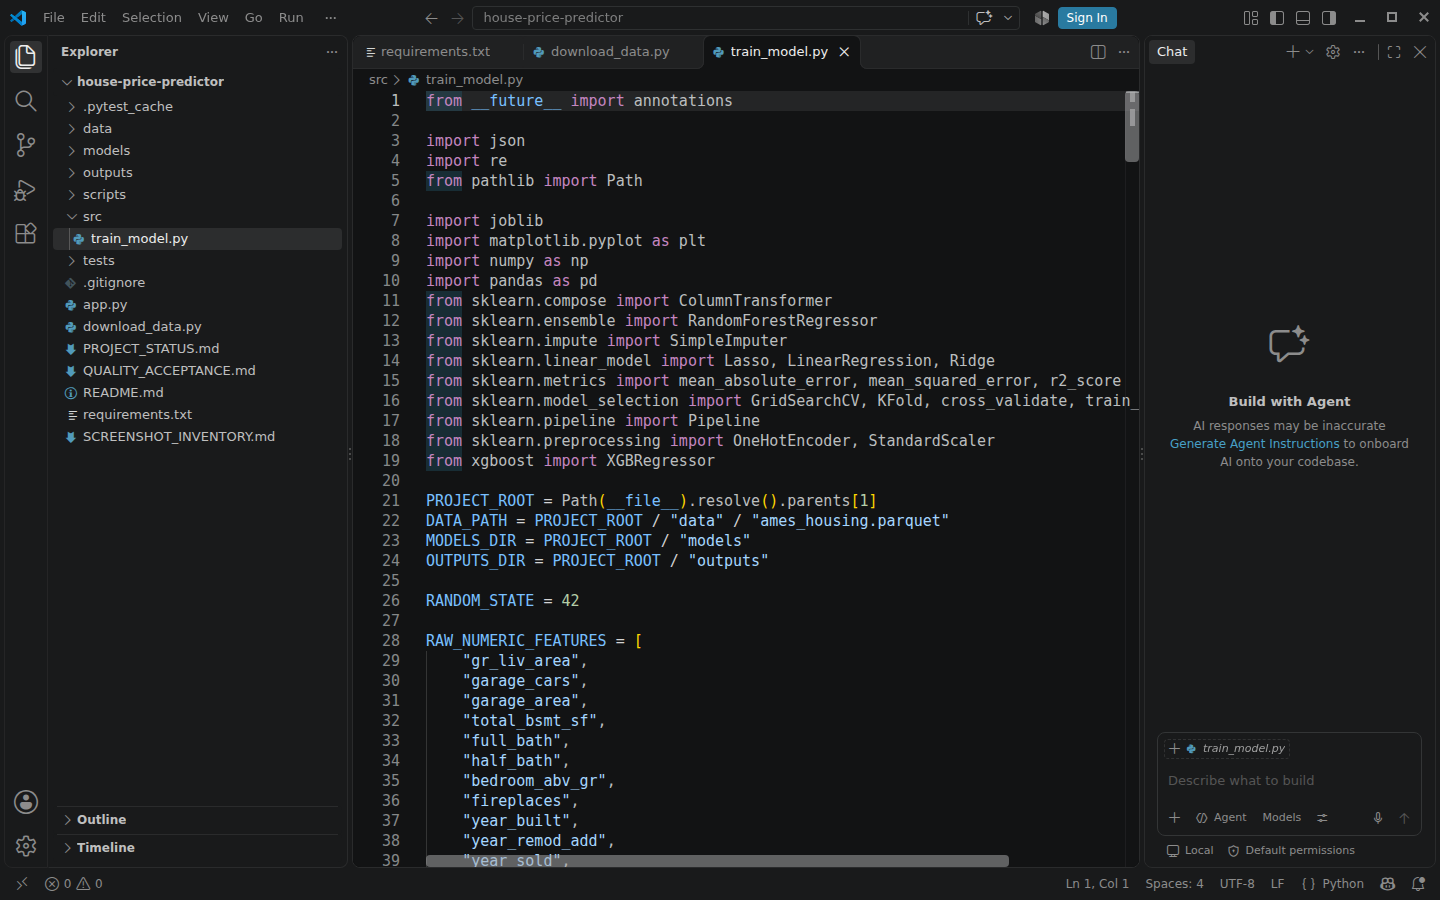Open Explorer's Views and More Actions menu
Viewport: 1440px width, 900px height.
tap(332, 52)
